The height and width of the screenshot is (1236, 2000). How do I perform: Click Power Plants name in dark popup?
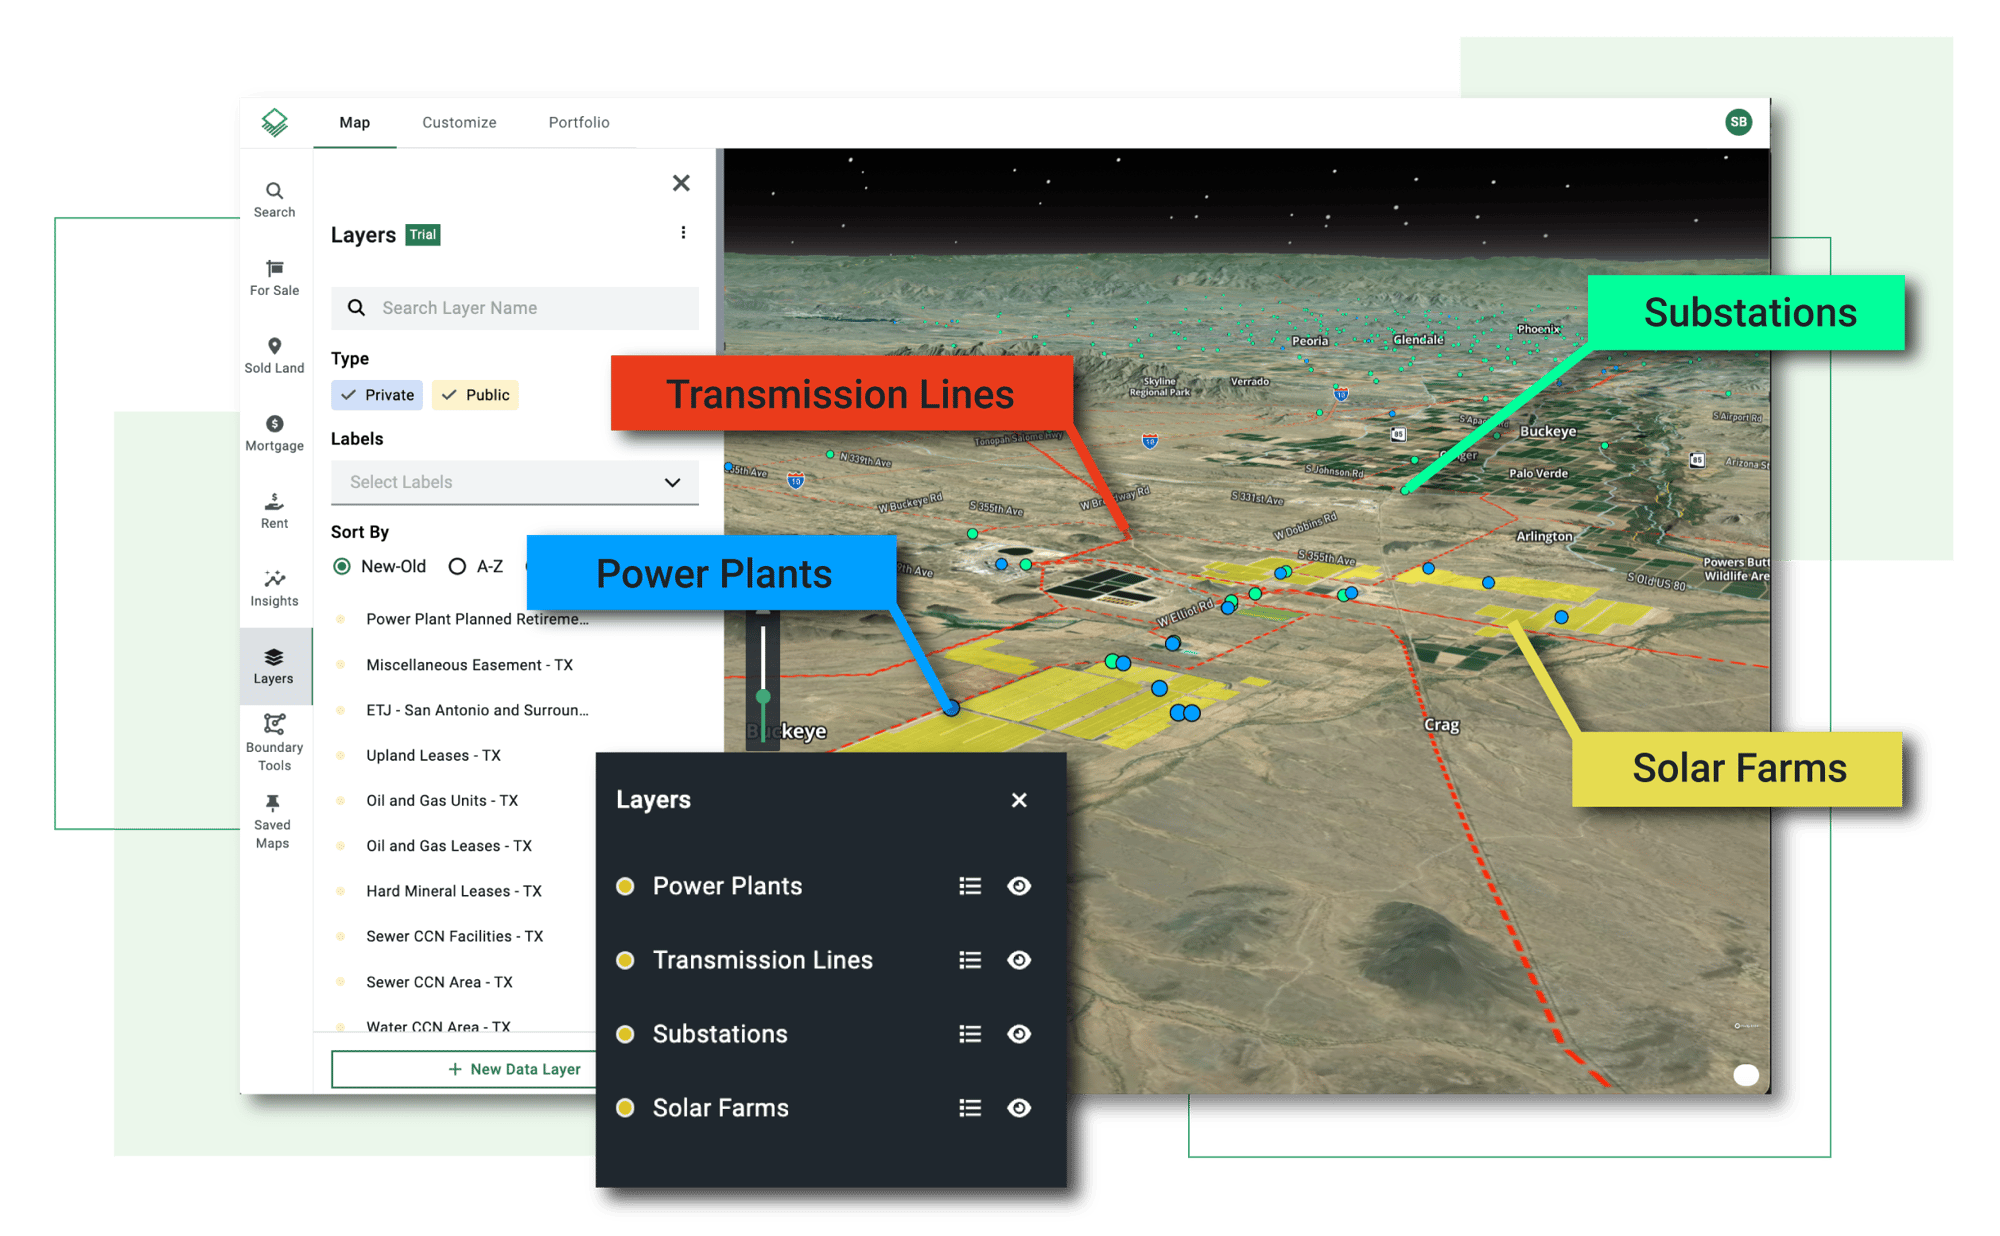[x=727, y=886]
